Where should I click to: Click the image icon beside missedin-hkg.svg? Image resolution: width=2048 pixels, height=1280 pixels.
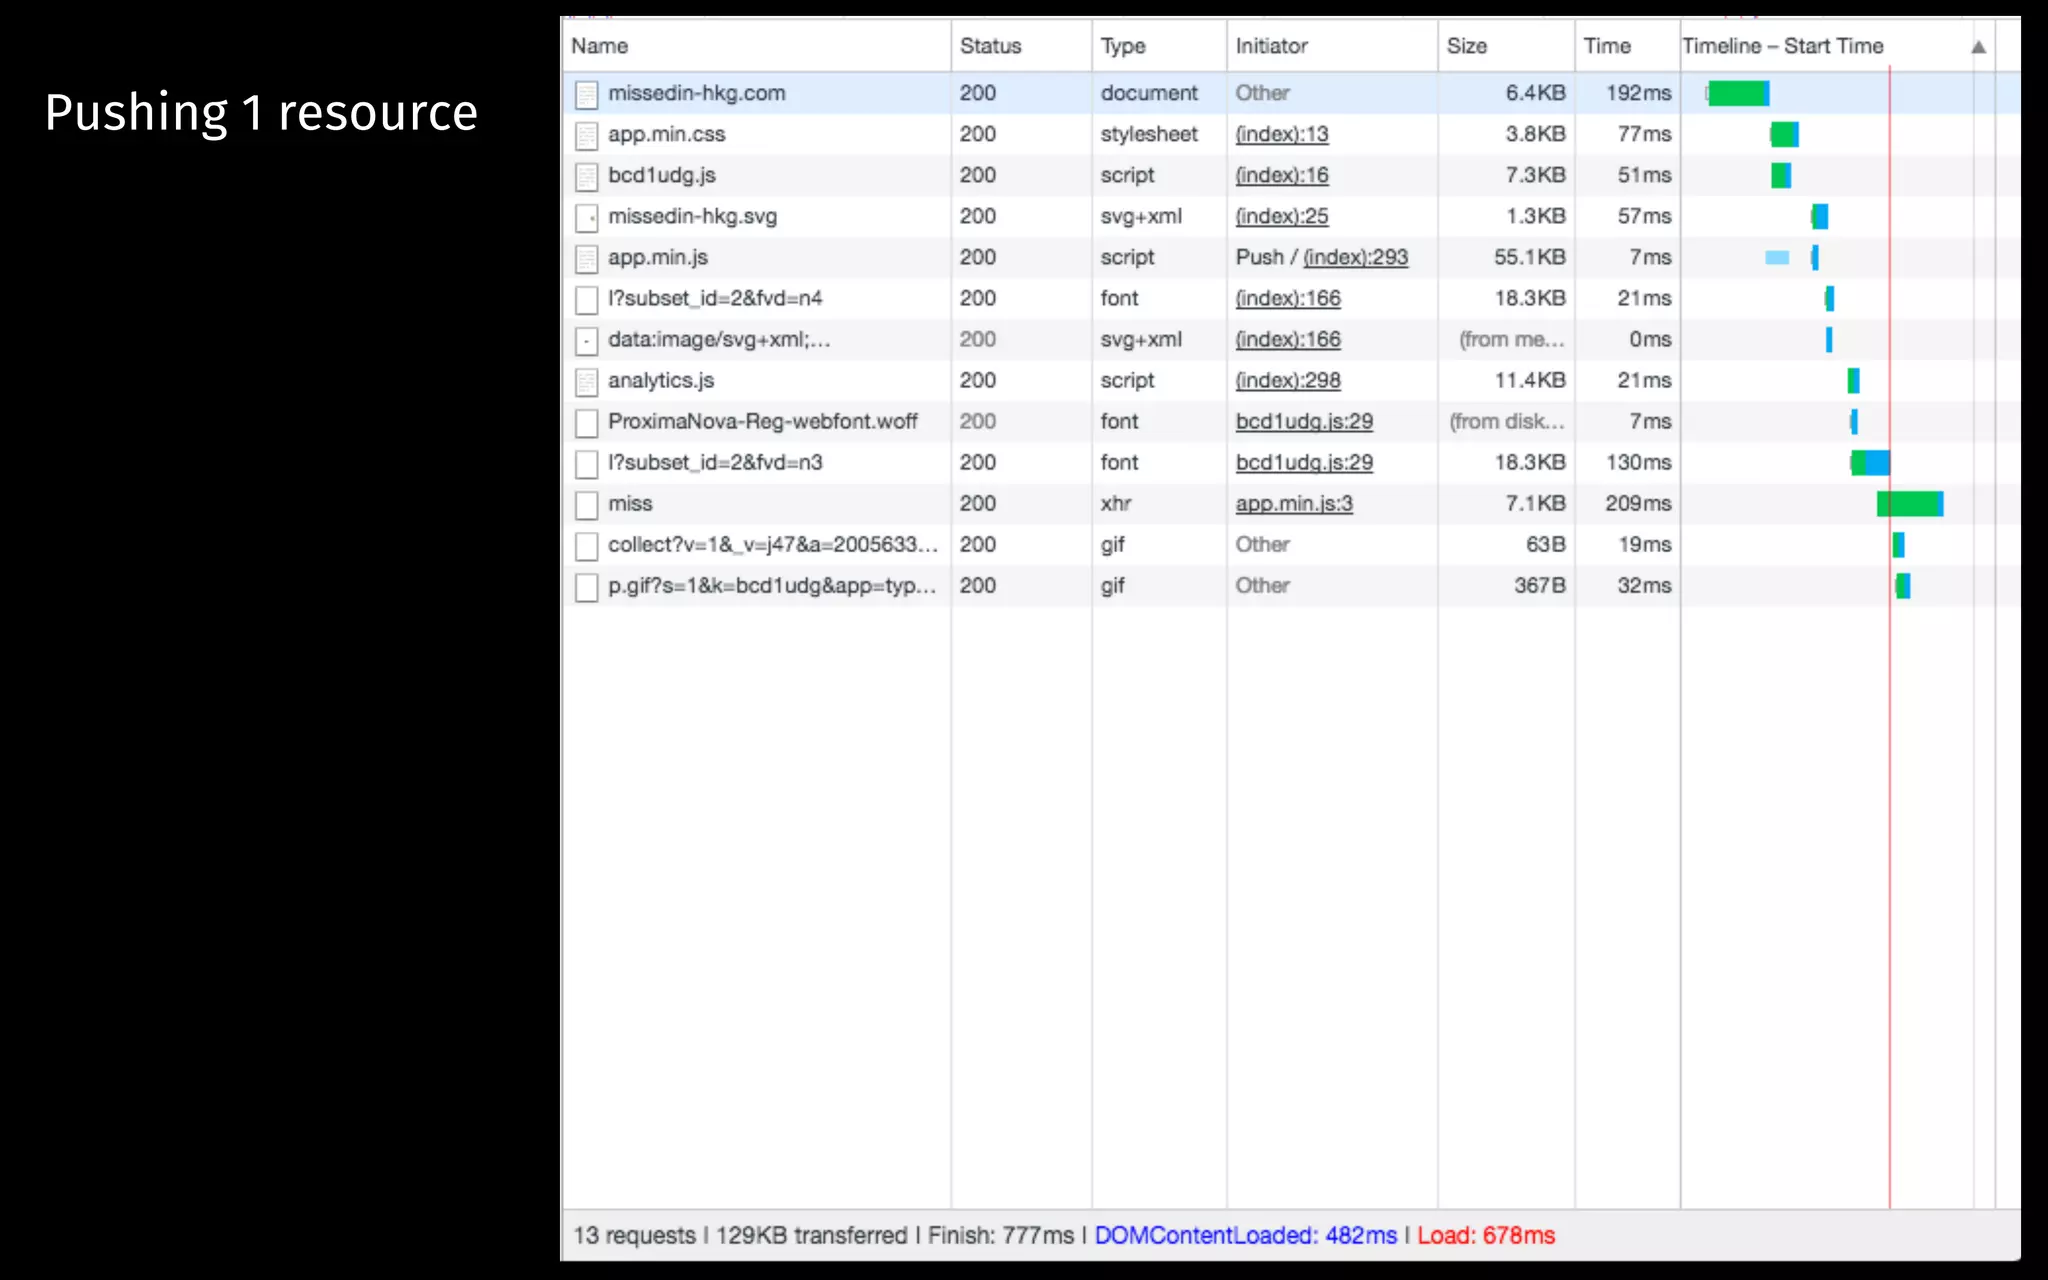click(586, 217)
